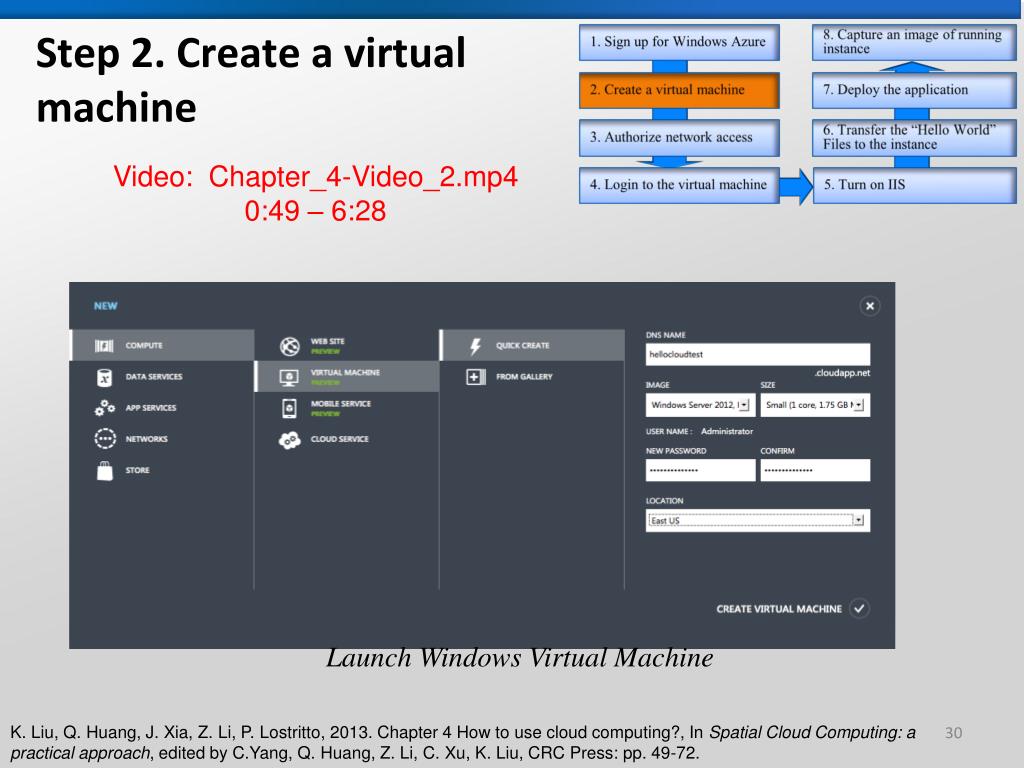This screenshot has width=1024, height=768.
Task: Click the Chapter_4-Video_2.mp4 video text
Action: (362, 176)
